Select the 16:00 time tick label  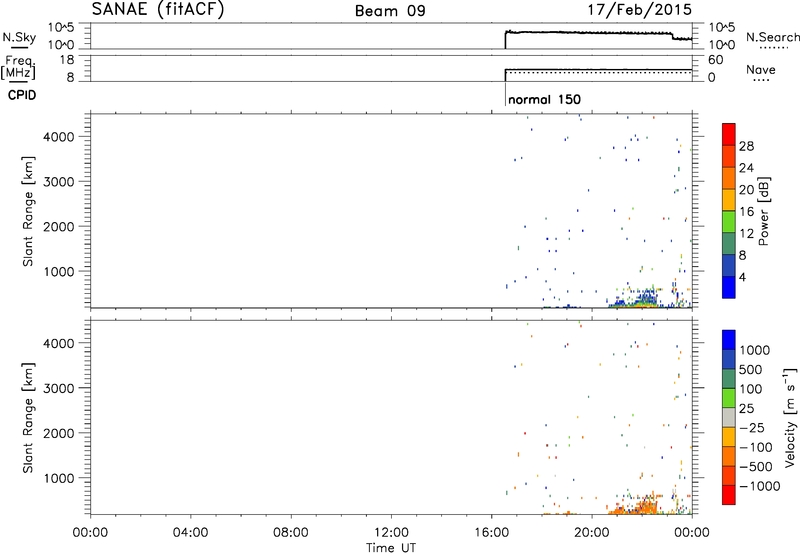coord(491,533)
